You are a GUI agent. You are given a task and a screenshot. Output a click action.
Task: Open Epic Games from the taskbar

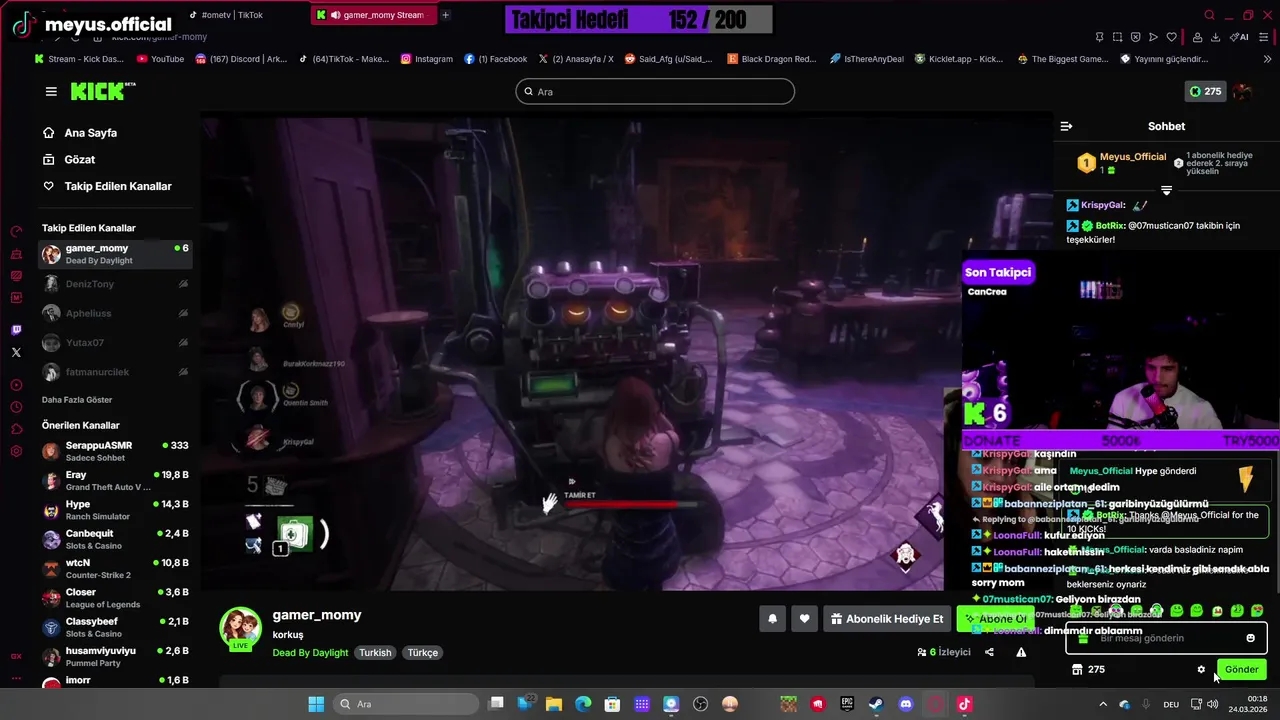click(x=847, y=704)
